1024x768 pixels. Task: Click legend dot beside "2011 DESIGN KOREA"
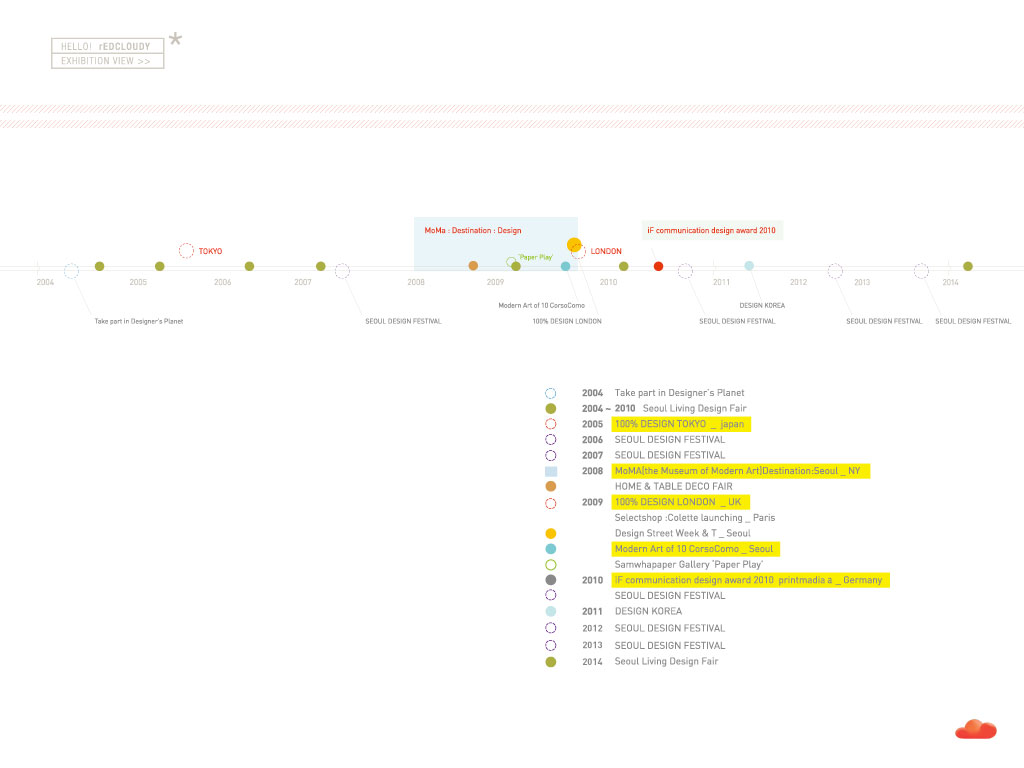(551, 611)
